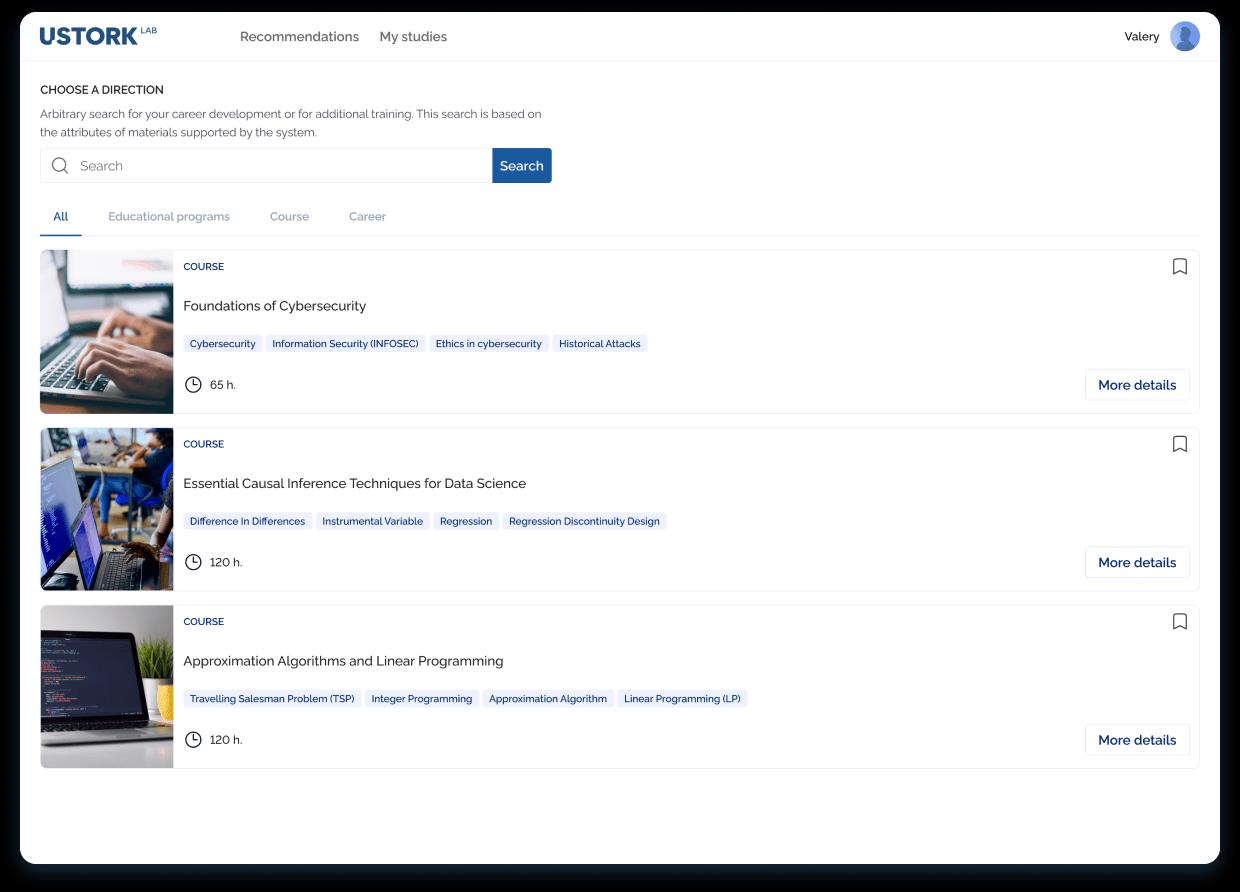
Task: Click the blue Search button
Action: coord(522,166)
